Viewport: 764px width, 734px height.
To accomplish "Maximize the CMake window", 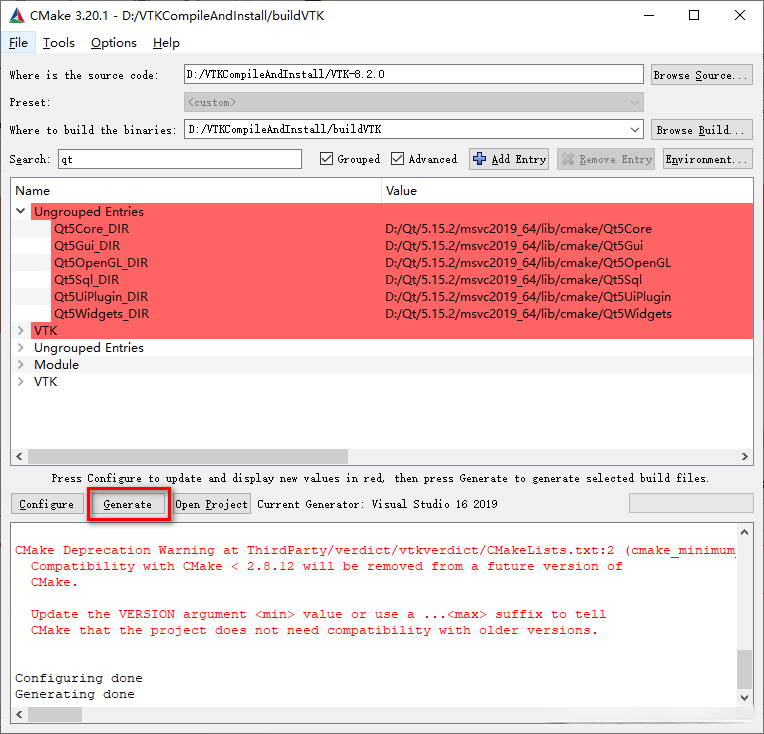I will click(694, 16).
